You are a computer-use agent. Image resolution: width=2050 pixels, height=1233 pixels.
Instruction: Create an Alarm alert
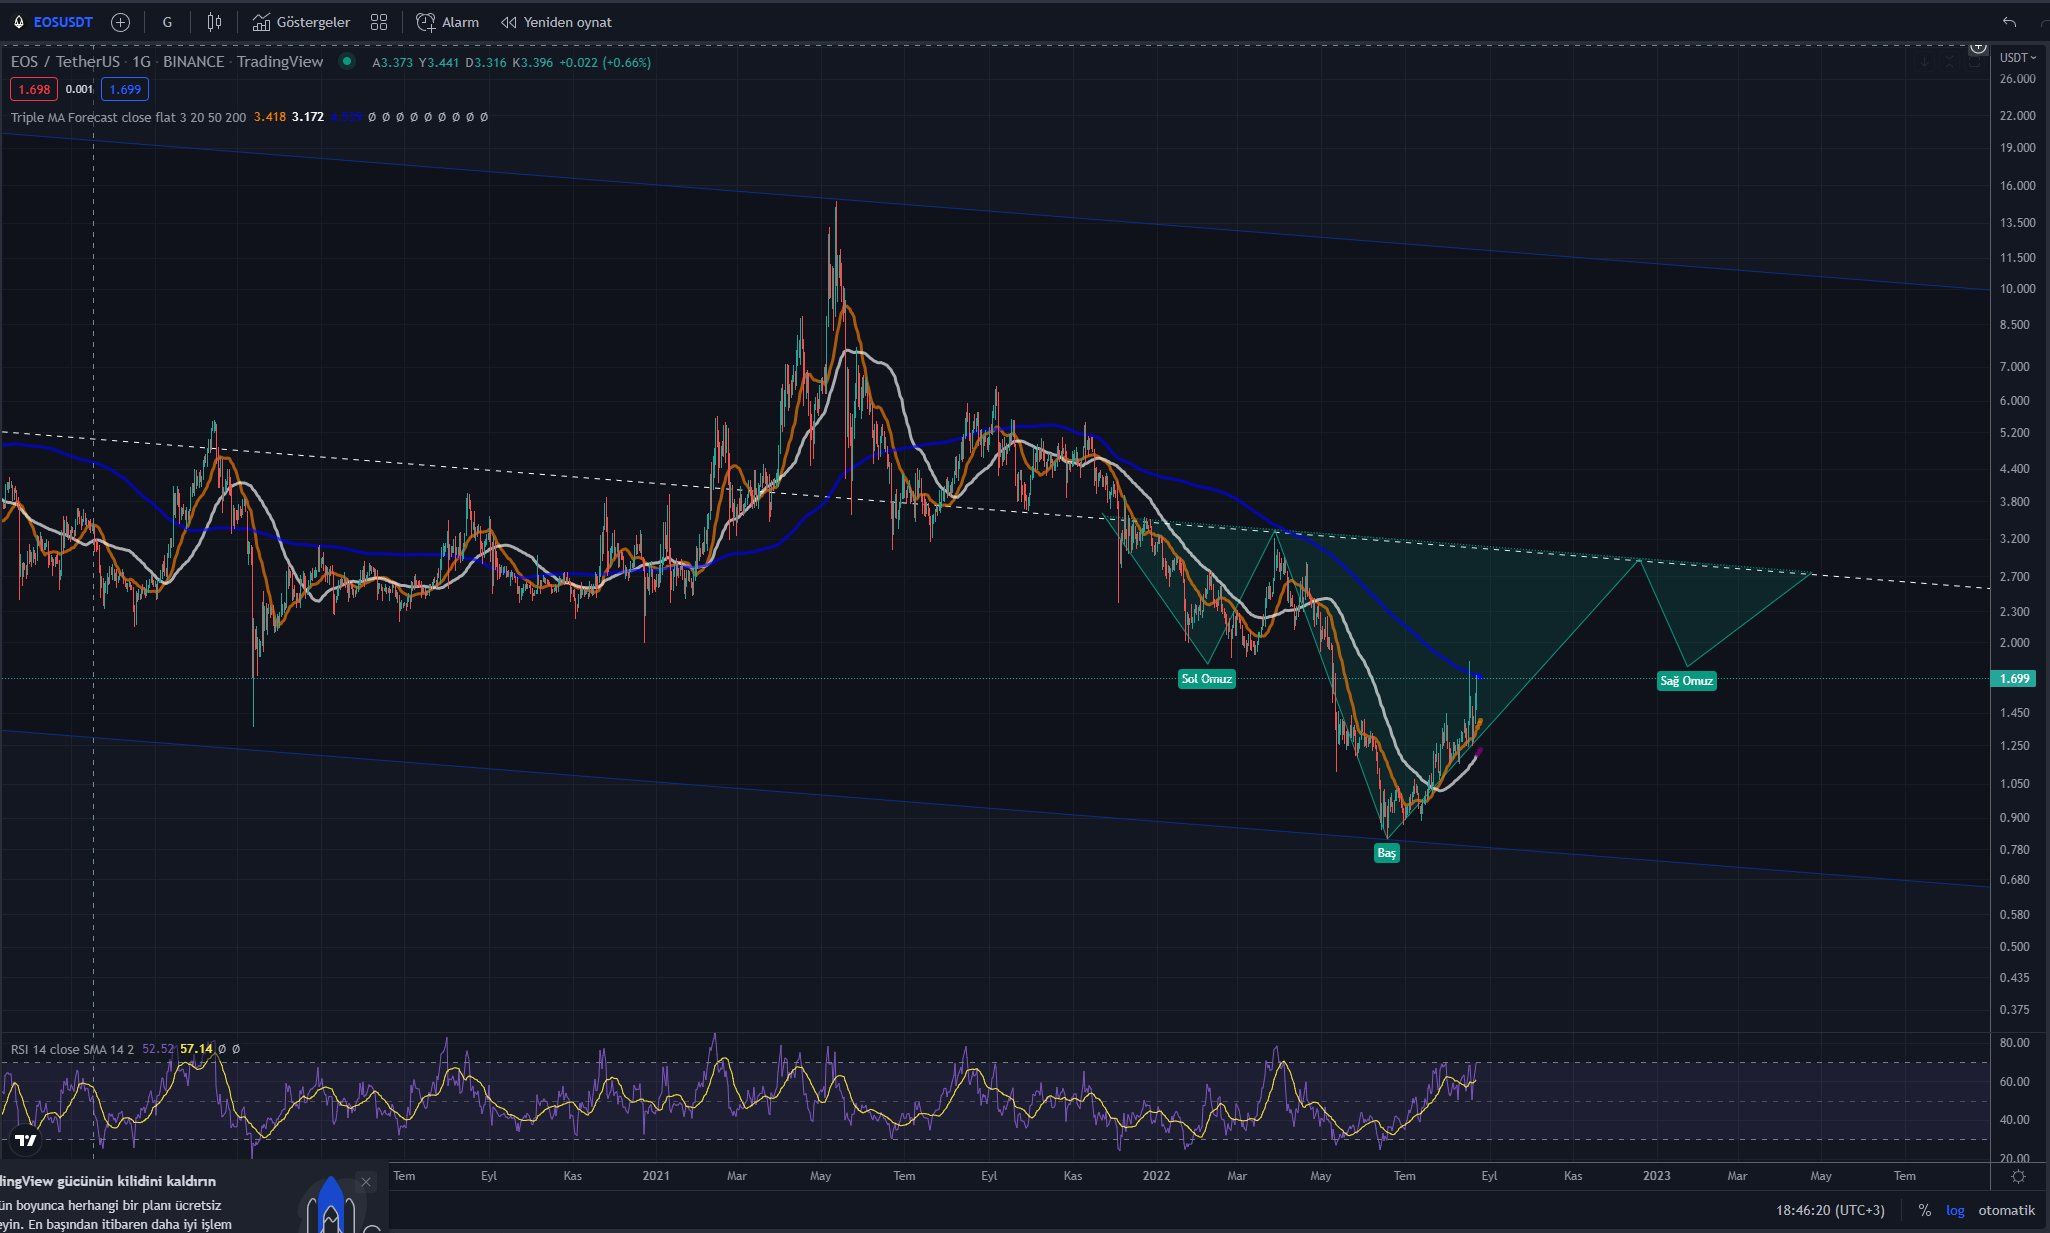pyautogui.click(x=447, y=22)
